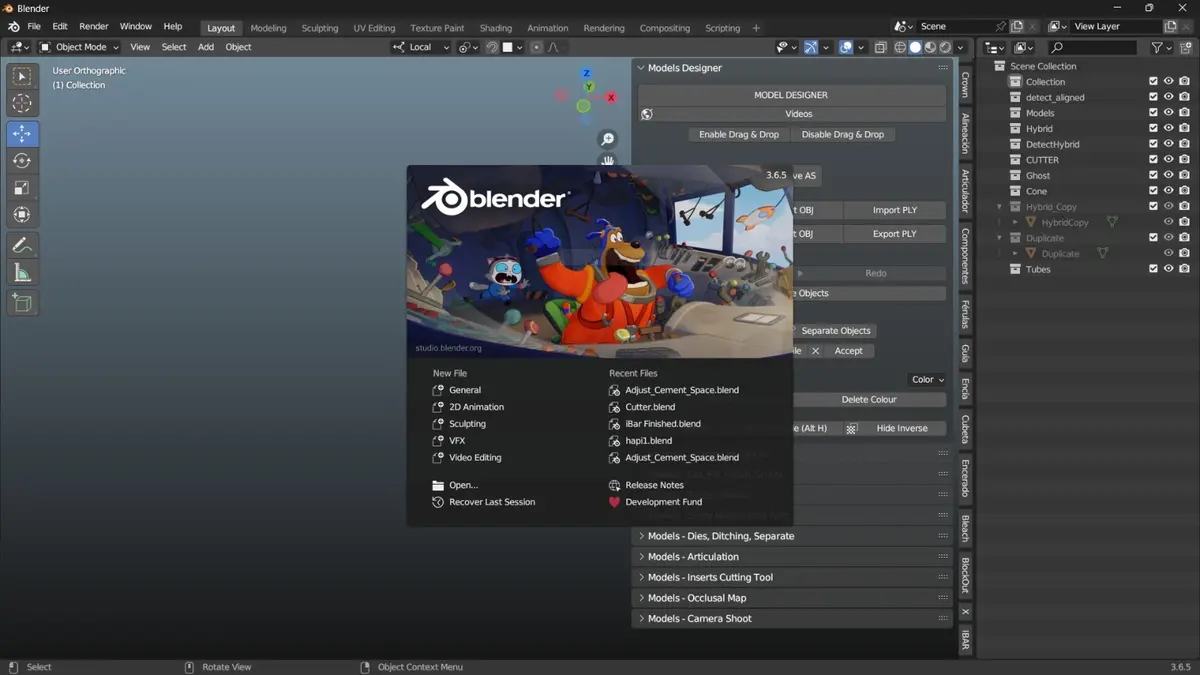
Task: Click the viewport zoom magnifier icon
Action: [x=607, y=139]
